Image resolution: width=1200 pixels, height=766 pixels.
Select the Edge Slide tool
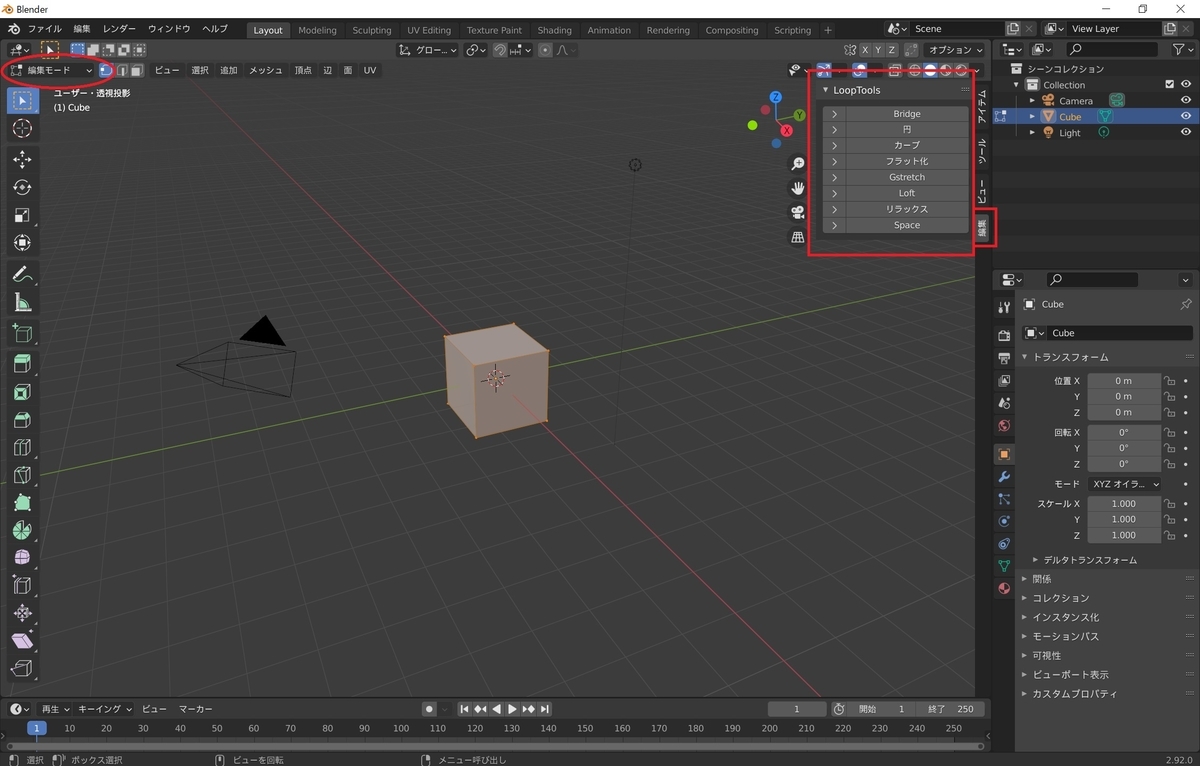pos(22,586)
